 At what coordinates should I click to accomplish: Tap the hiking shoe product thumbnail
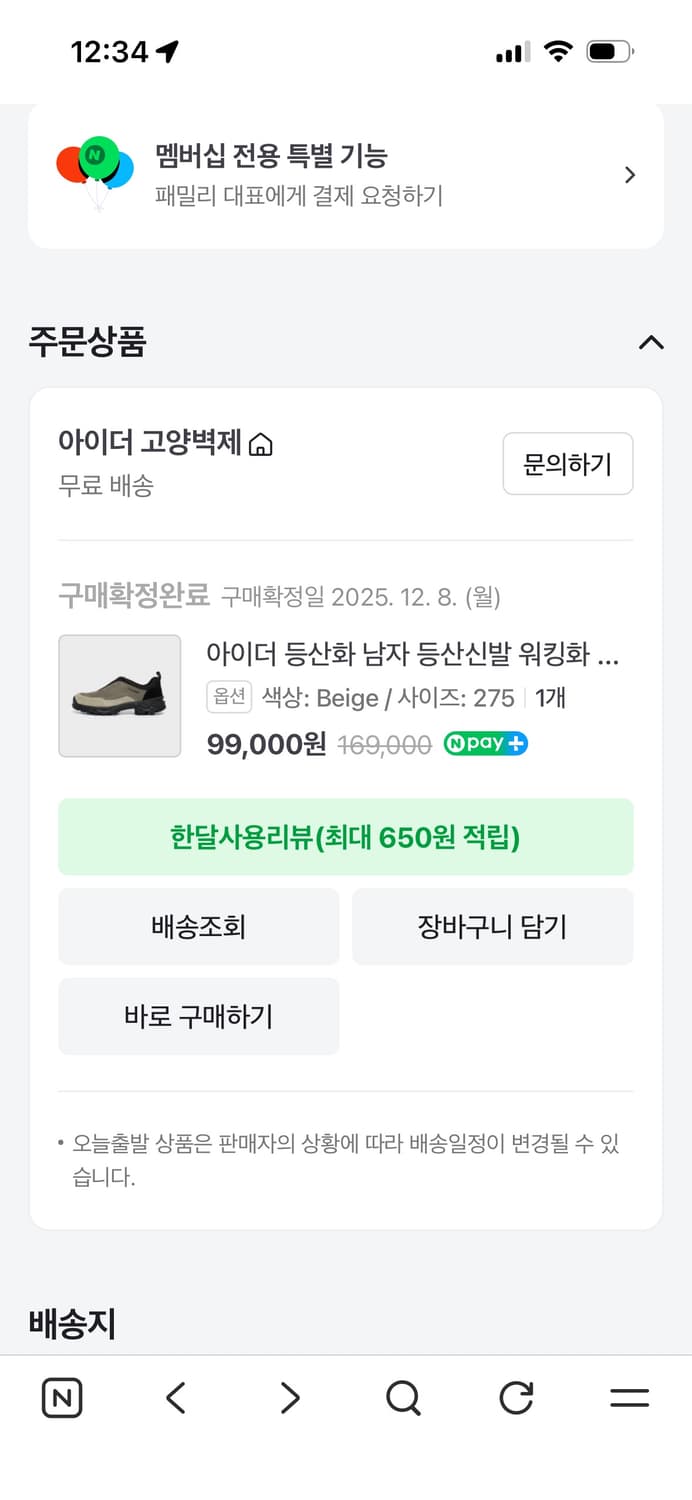(119, 695)
